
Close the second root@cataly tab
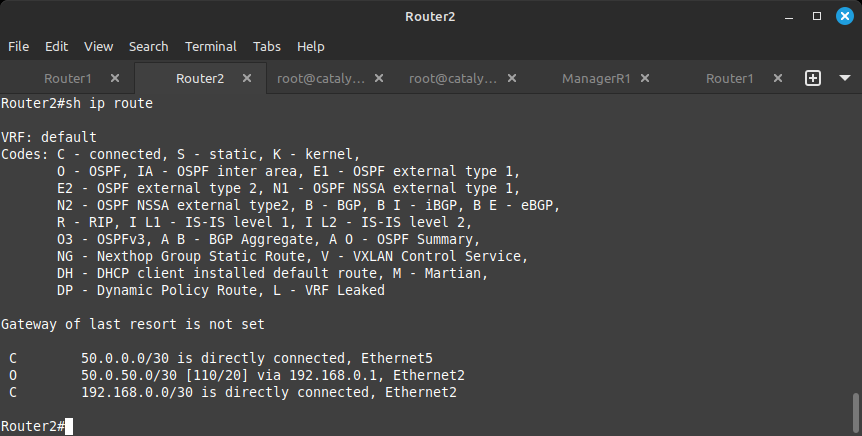pyautogui.click(x=512, y=78)
